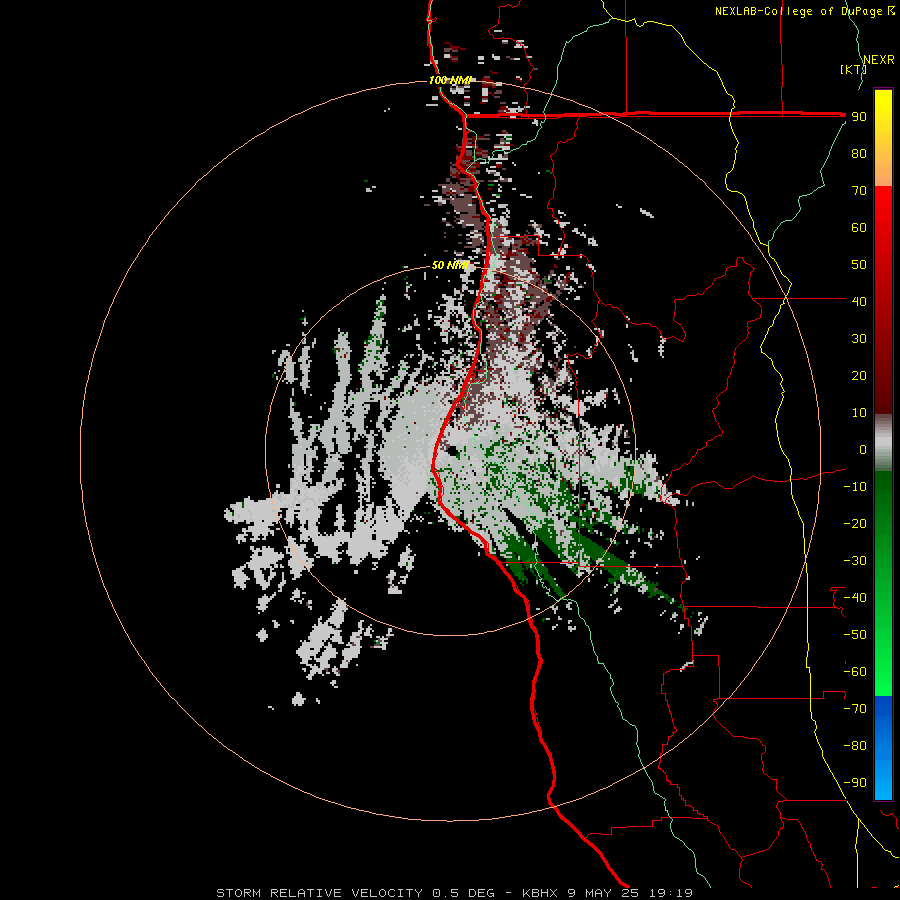This screenshot has height=900, width=900.
Task: Click the 50 value on velocity scale
Action: click(859, 265)
